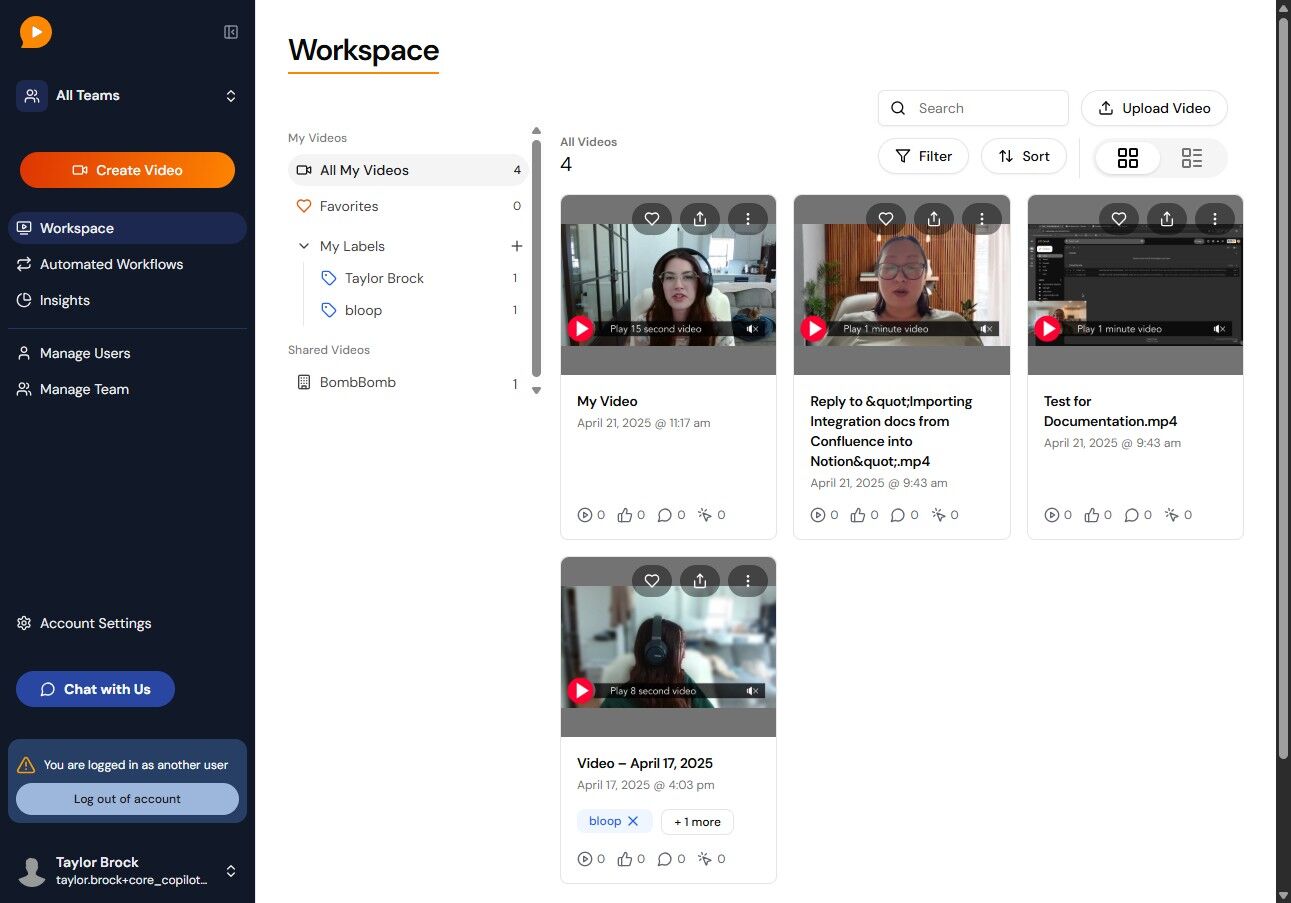This screenshot has height=903, width=1291.
Task: Share the Test for Documentation.mp4 video
Action: [x=1167, y=218]
